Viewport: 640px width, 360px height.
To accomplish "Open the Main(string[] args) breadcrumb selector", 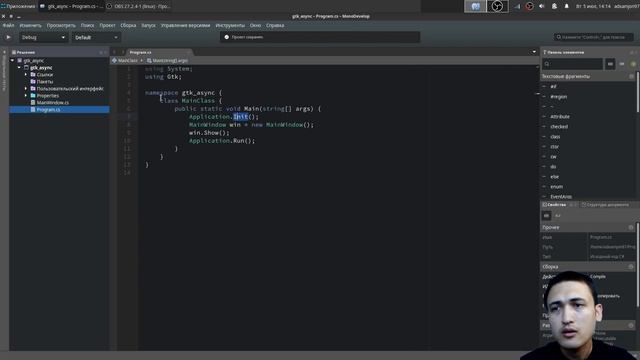I will click(167, 60).
